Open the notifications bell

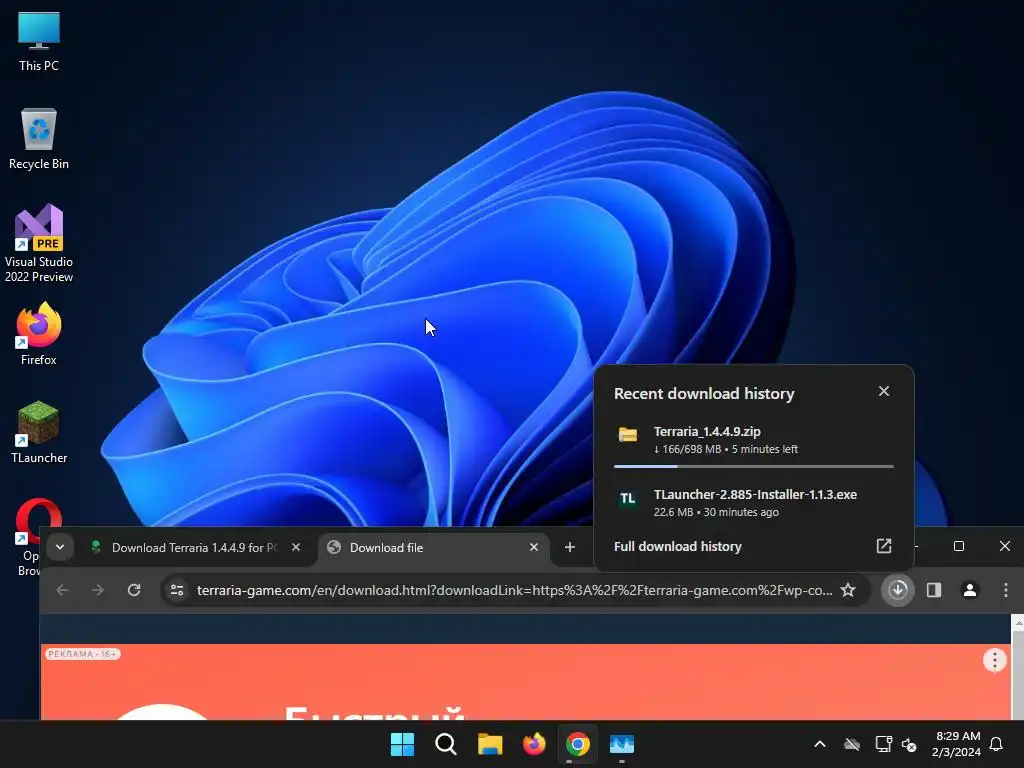[997, 744]
